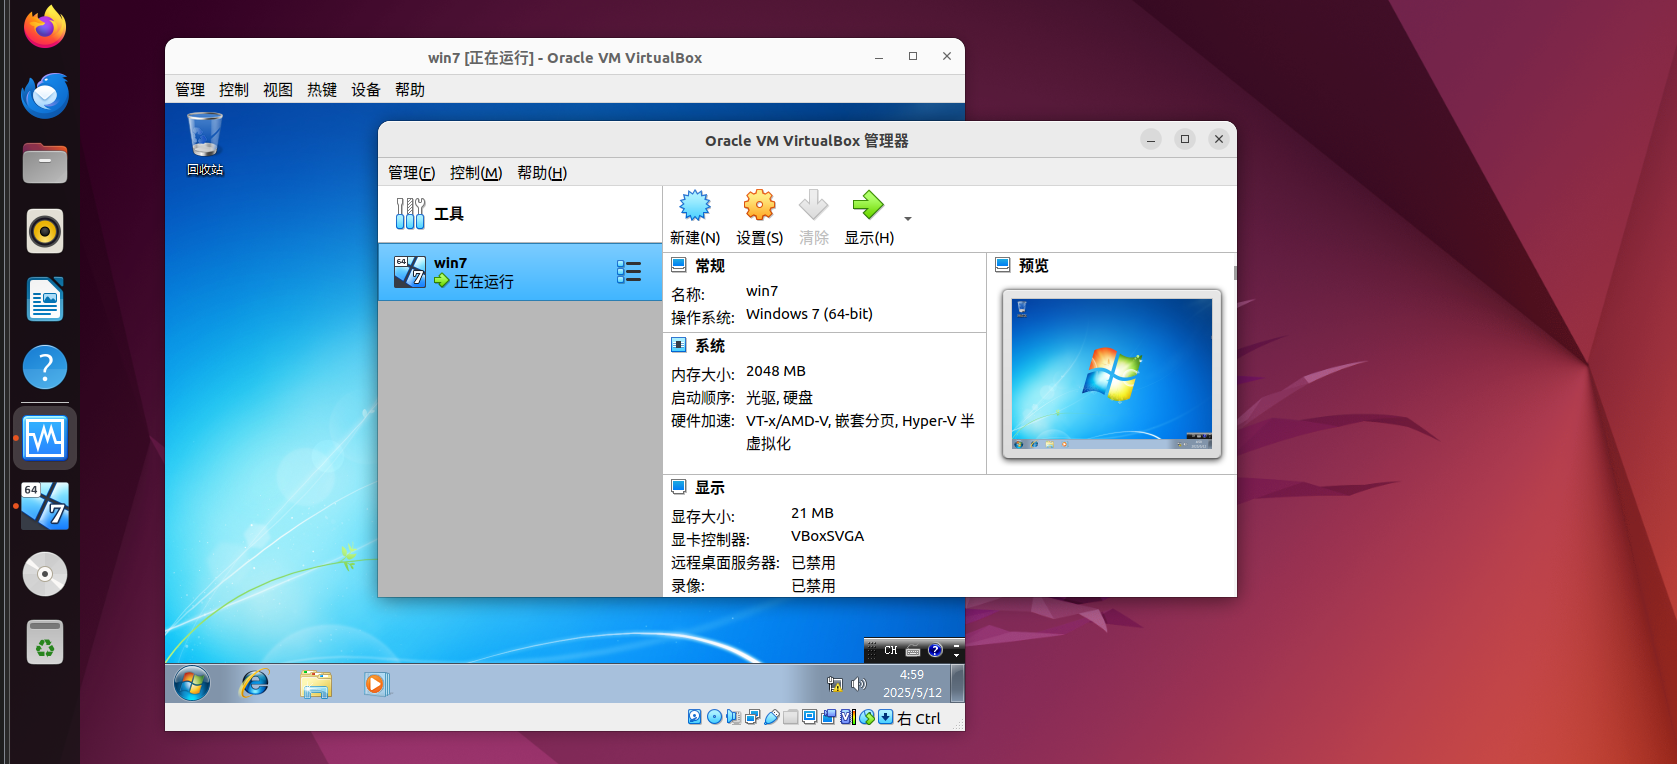Collapse the 常规 (General) section header

710,266
